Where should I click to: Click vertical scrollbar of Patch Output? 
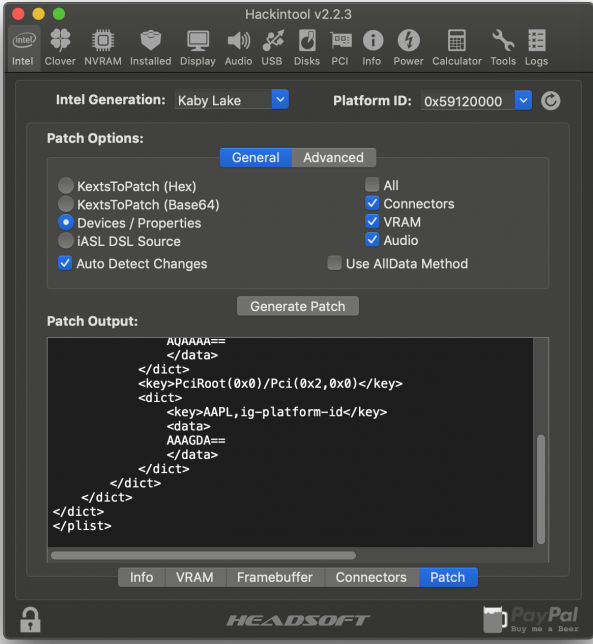[x=541, y=489]
